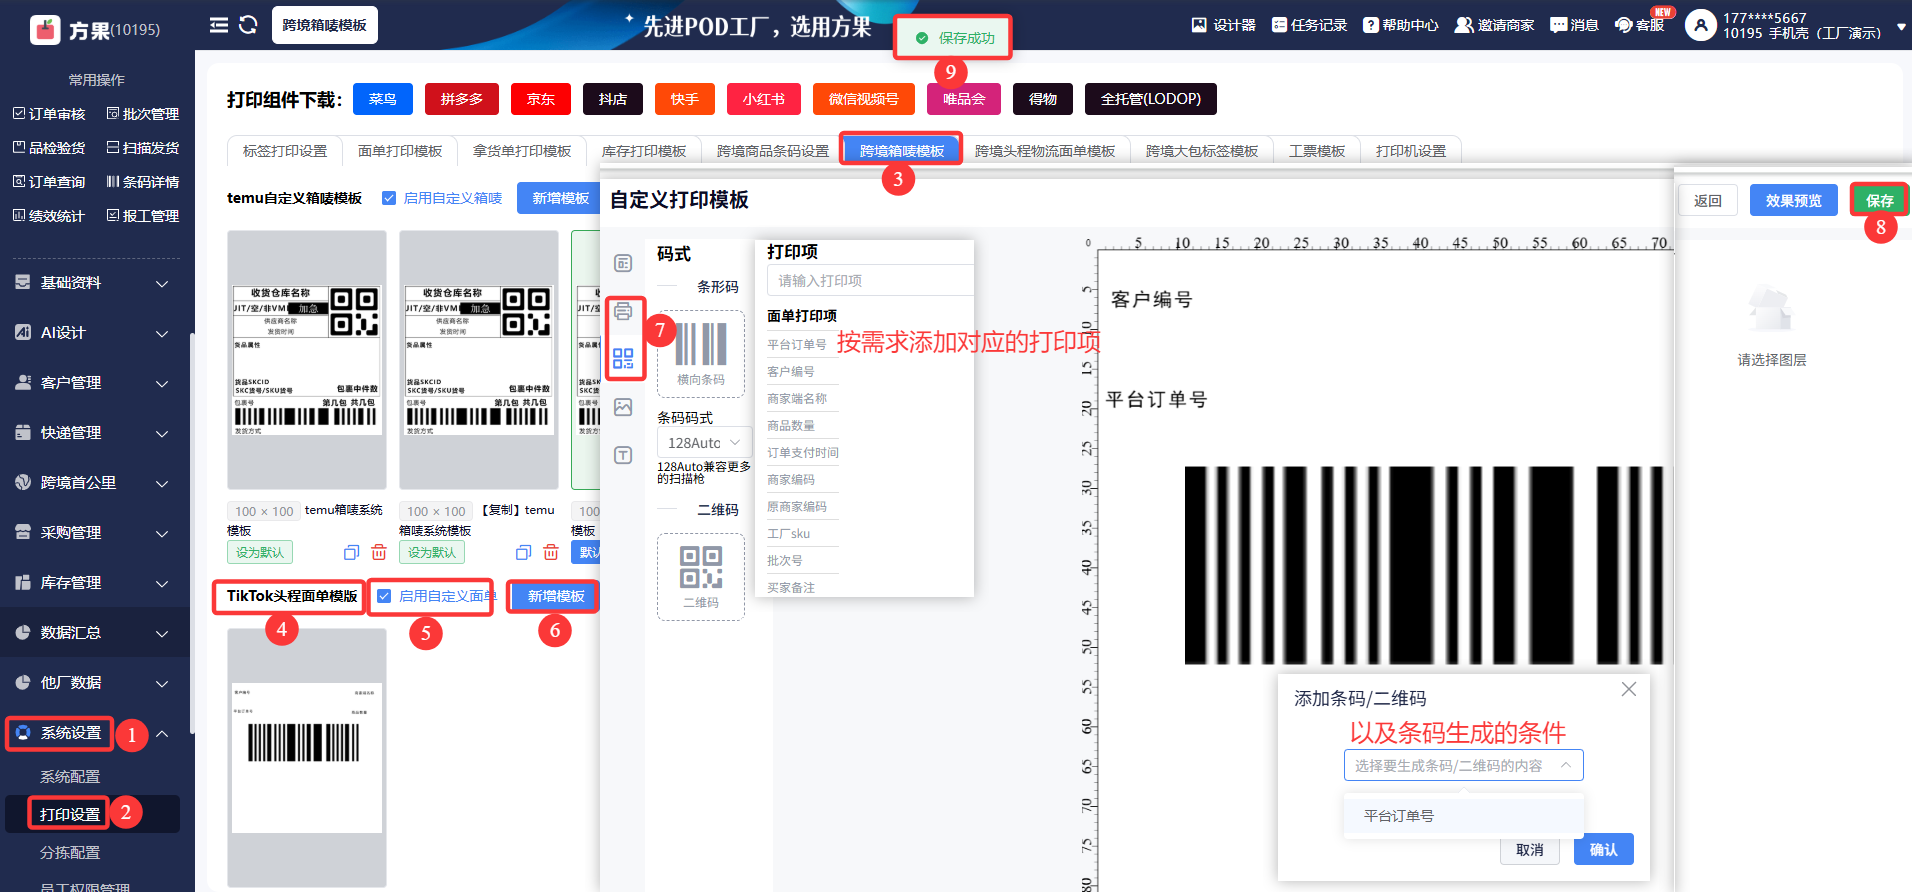Switch to the 标签打印设置 tab
Screen dimensions: 1912x892
coord(285,150)
